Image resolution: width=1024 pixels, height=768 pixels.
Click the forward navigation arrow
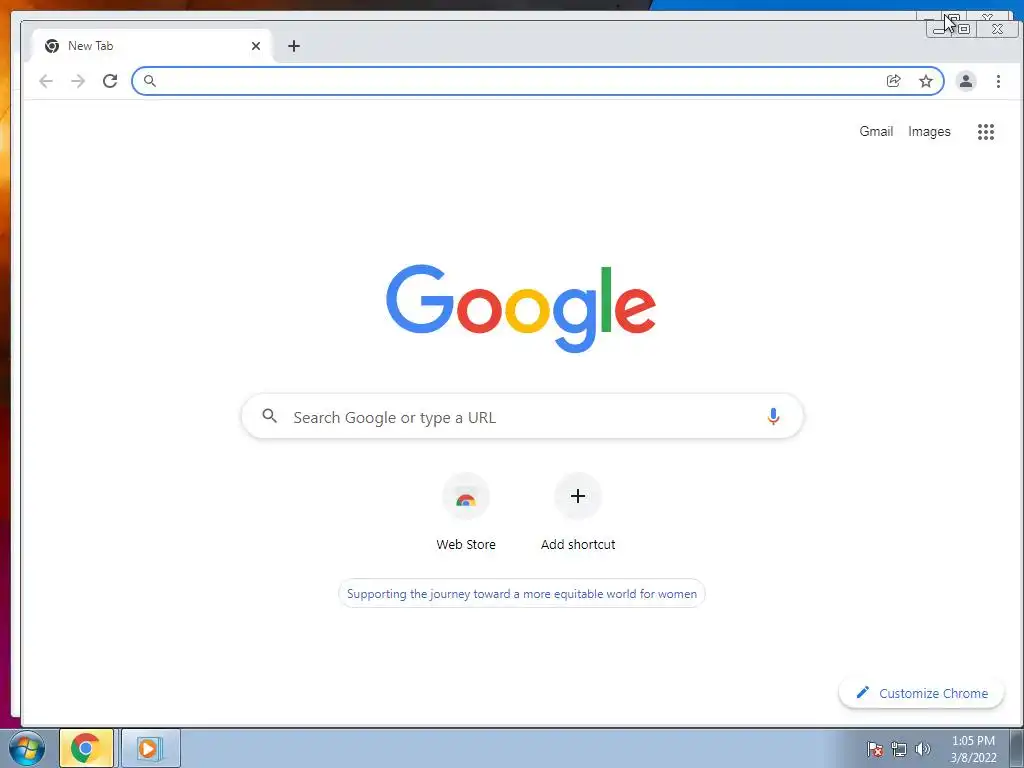(78, 81)
